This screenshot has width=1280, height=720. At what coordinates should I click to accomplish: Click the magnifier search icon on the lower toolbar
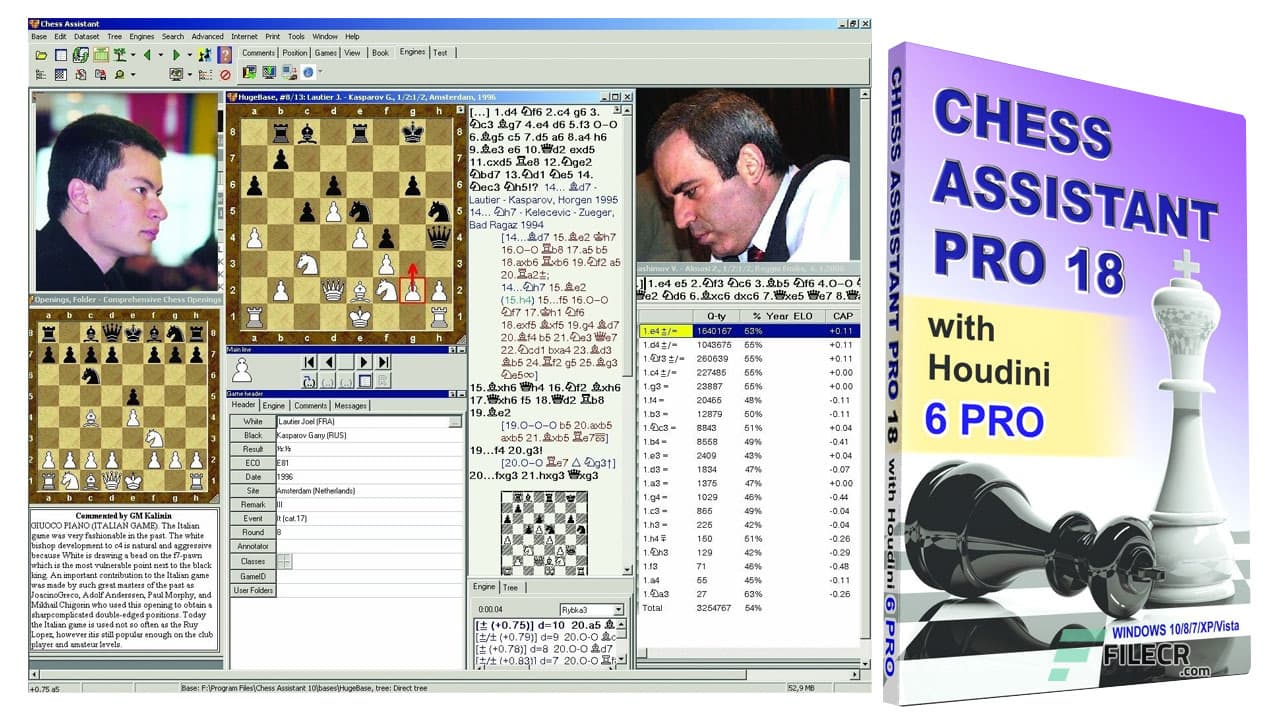(x=120, y=72)
